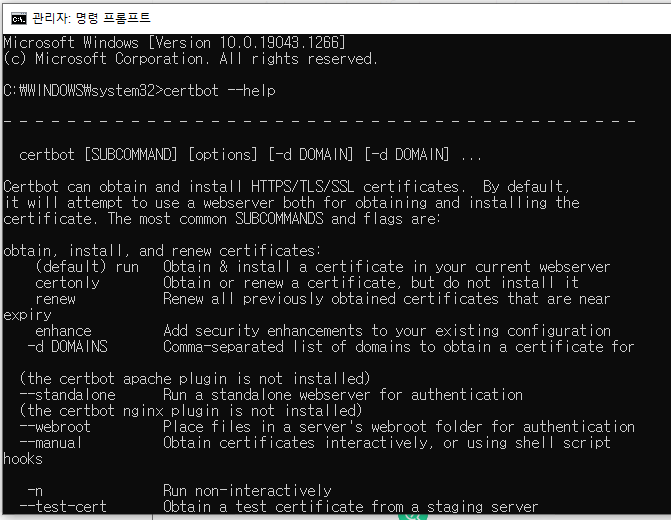Click 'Run non-interactively' description
671x520 pixels.
(x=247, y=491)
